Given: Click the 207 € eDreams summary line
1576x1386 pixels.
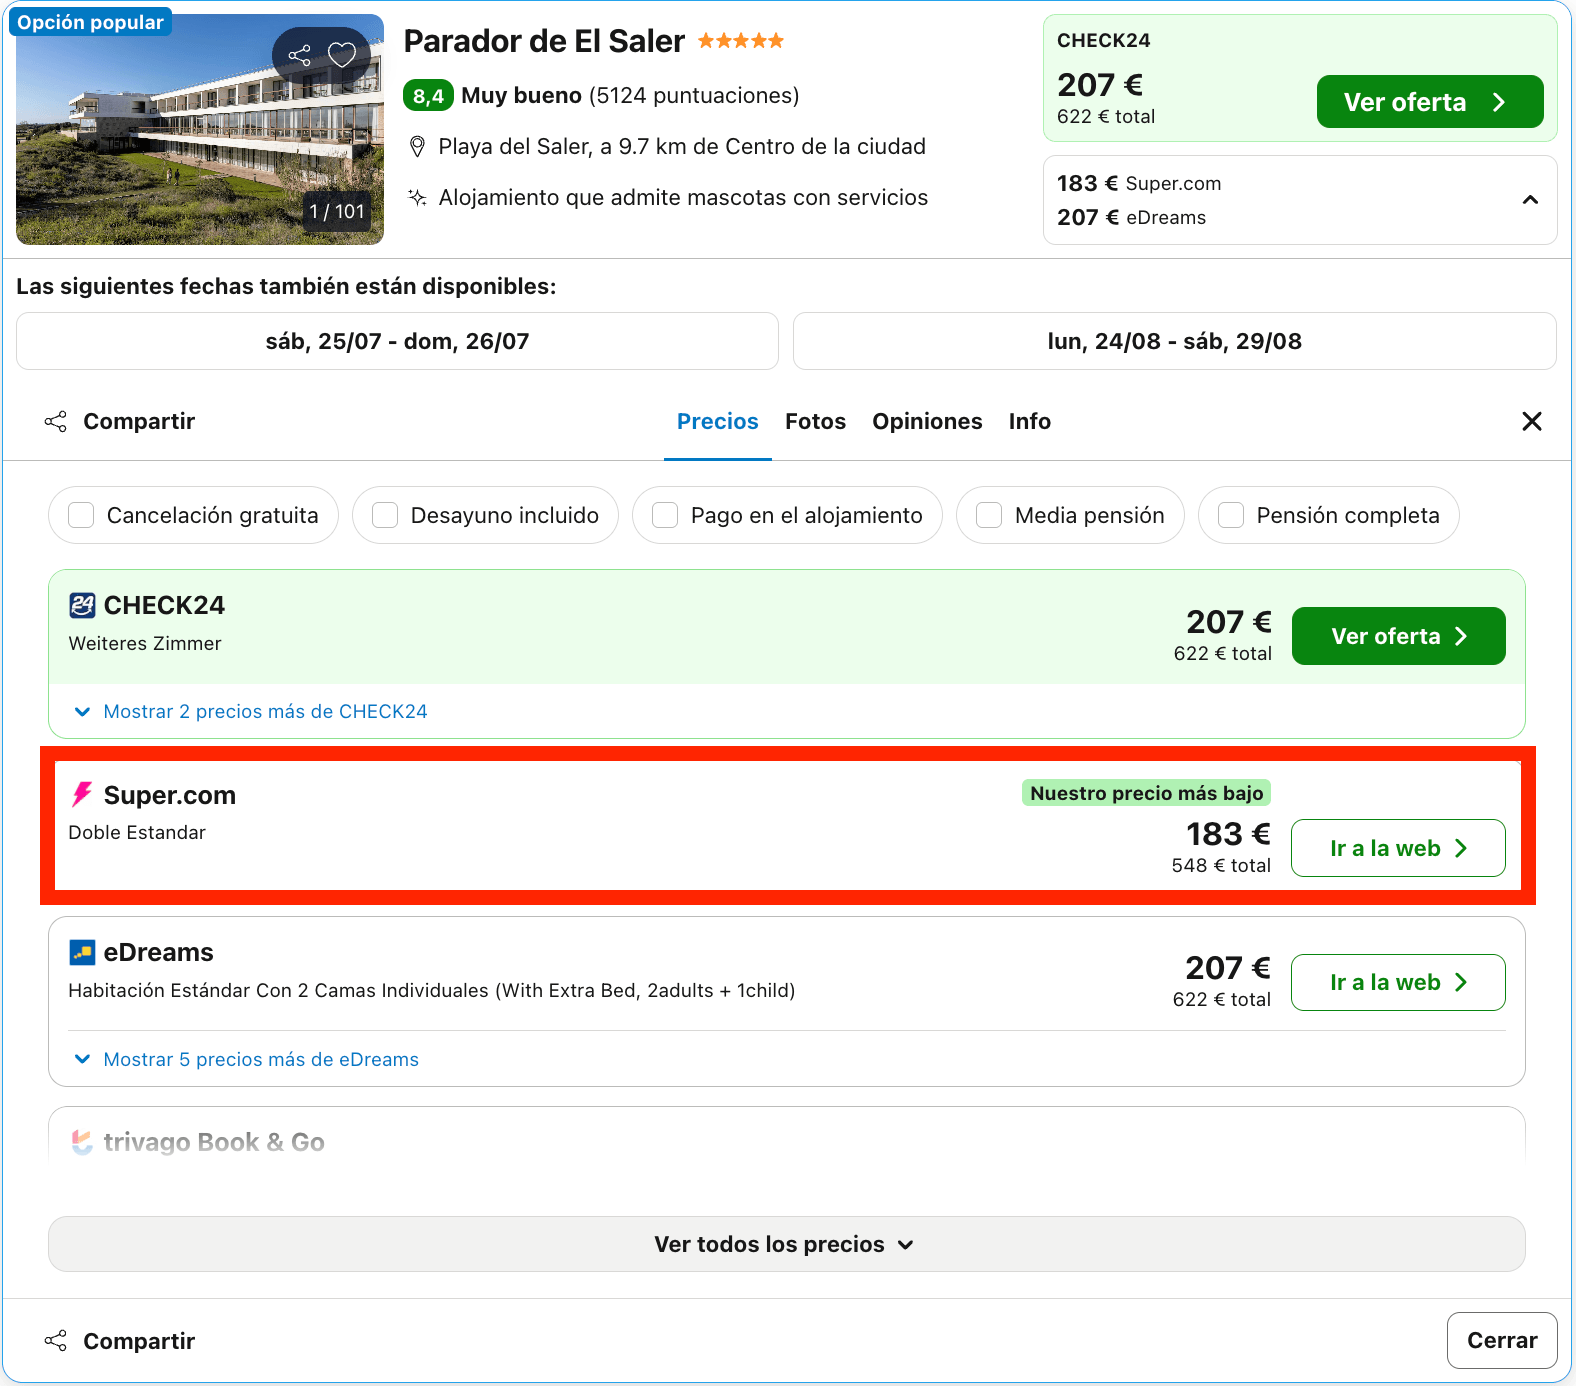Looking at the screenshot, I should 1131,217.
